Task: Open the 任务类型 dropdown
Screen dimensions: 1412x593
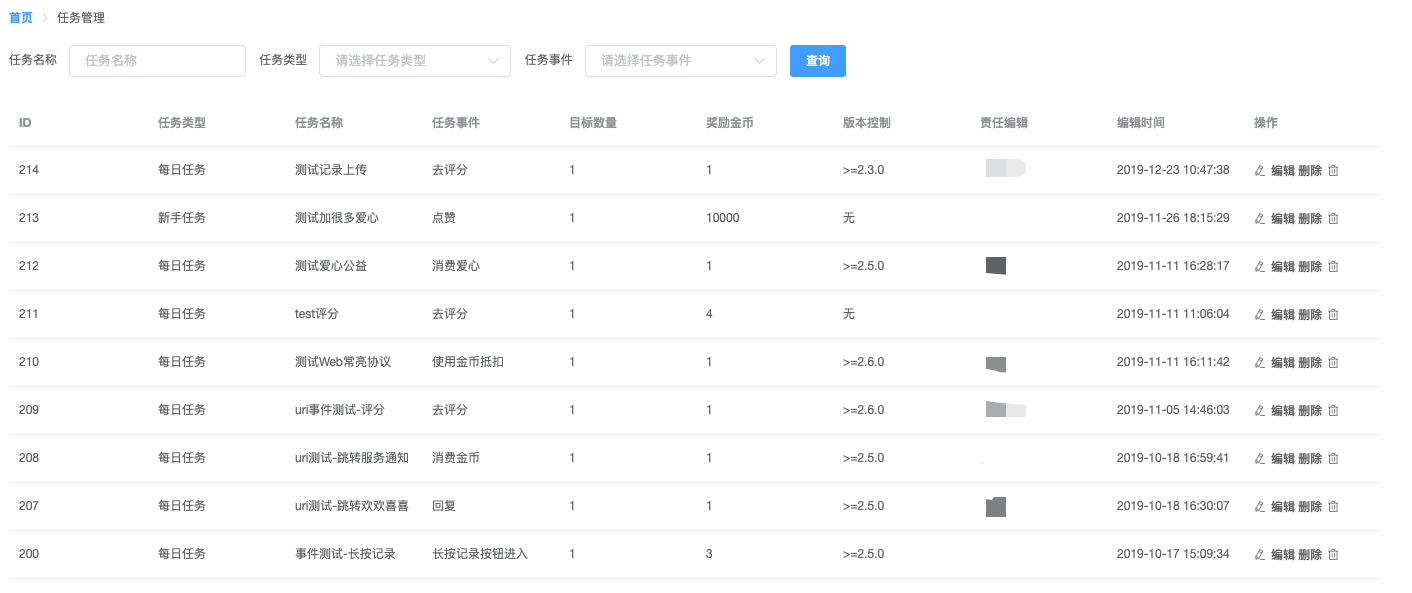Action: coord(414,61)
